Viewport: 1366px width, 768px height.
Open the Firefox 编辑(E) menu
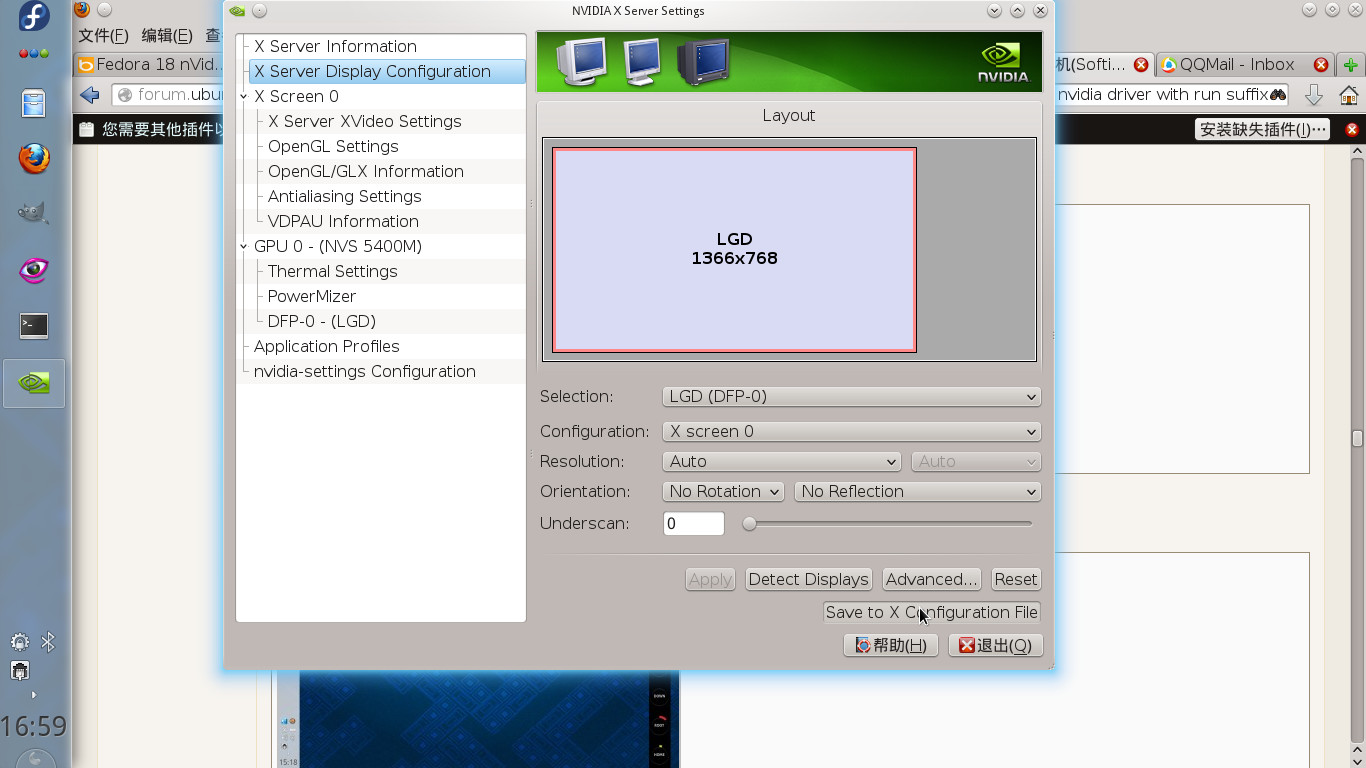pos(167,36)
